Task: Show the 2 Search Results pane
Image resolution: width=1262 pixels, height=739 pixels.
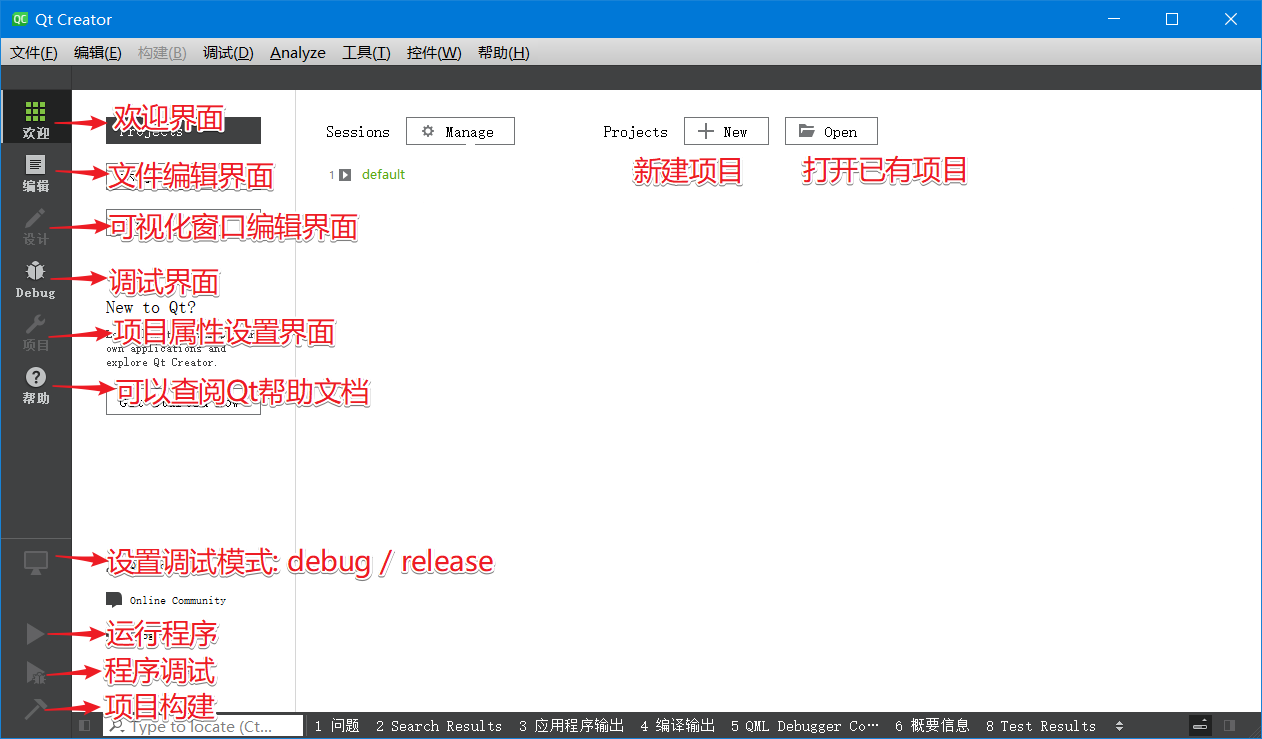Action: 439,726
